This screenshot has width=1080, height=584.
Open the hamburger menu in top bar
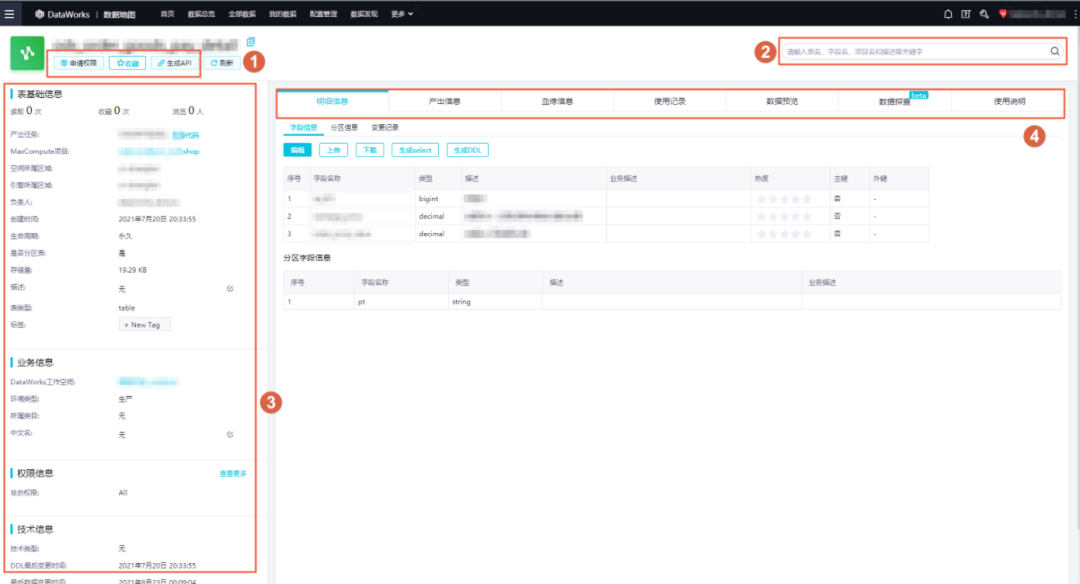pyautogui.click(x=9, y=14)
